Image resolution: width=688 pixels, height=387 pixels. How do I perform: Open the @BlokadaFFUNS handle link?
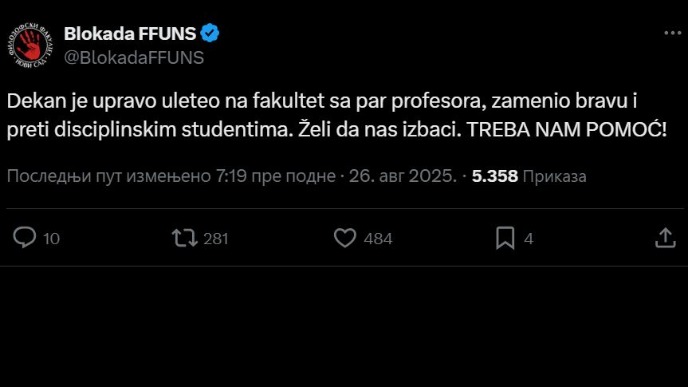[134, 58]
